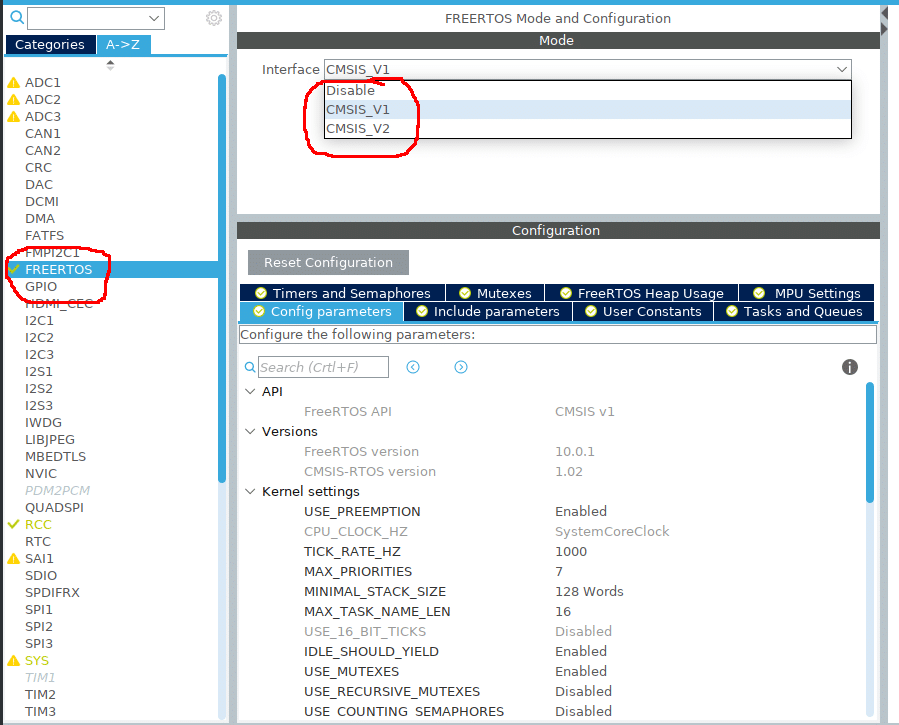Click the TICK_RATE_HZ value 1000

tap(571, 551)
